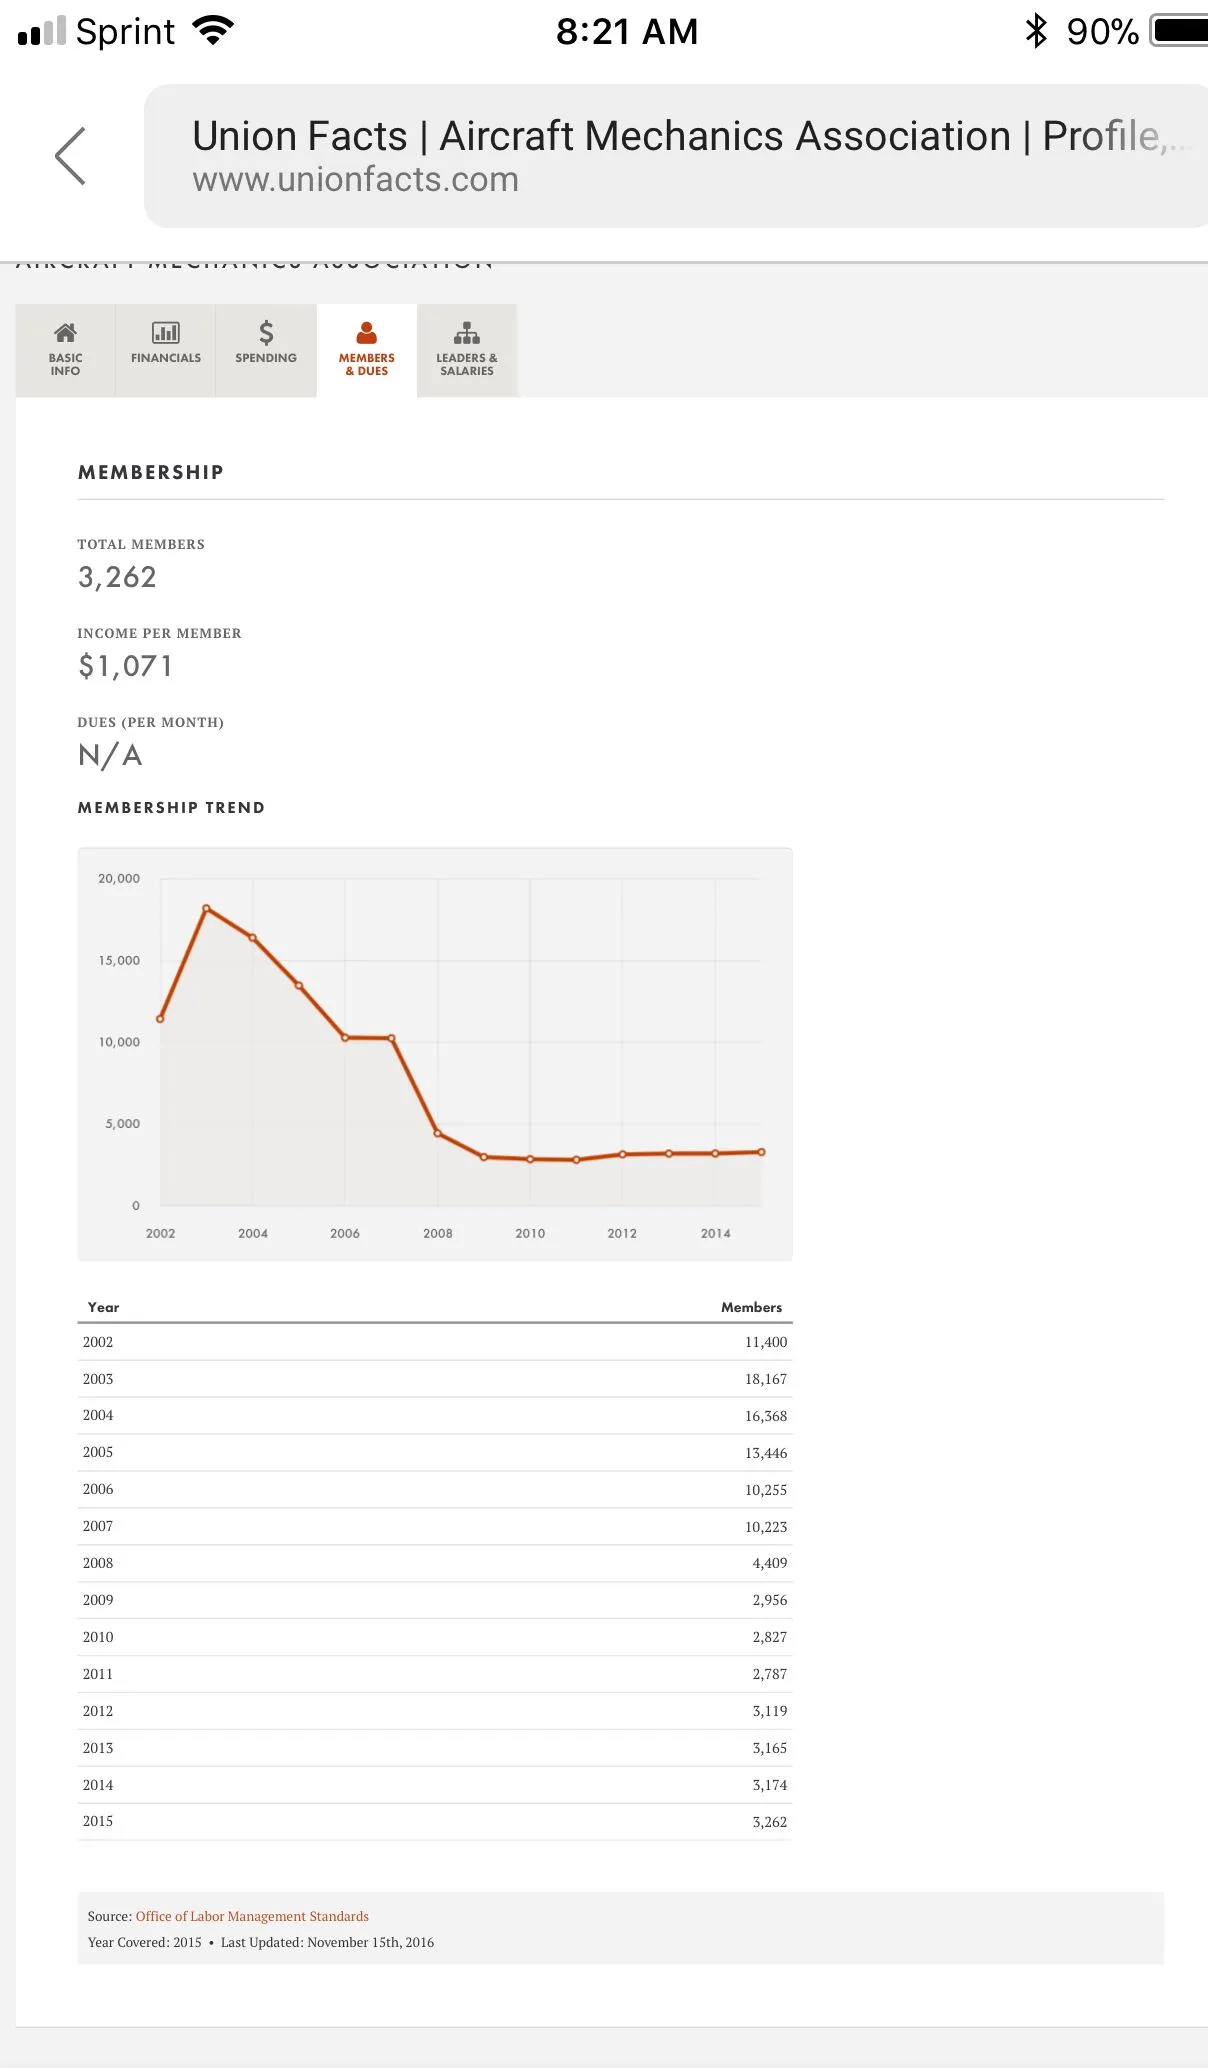Switch to the Spending tab label
This screenshot has width=1208, height=2068.
tap(266, 358)
